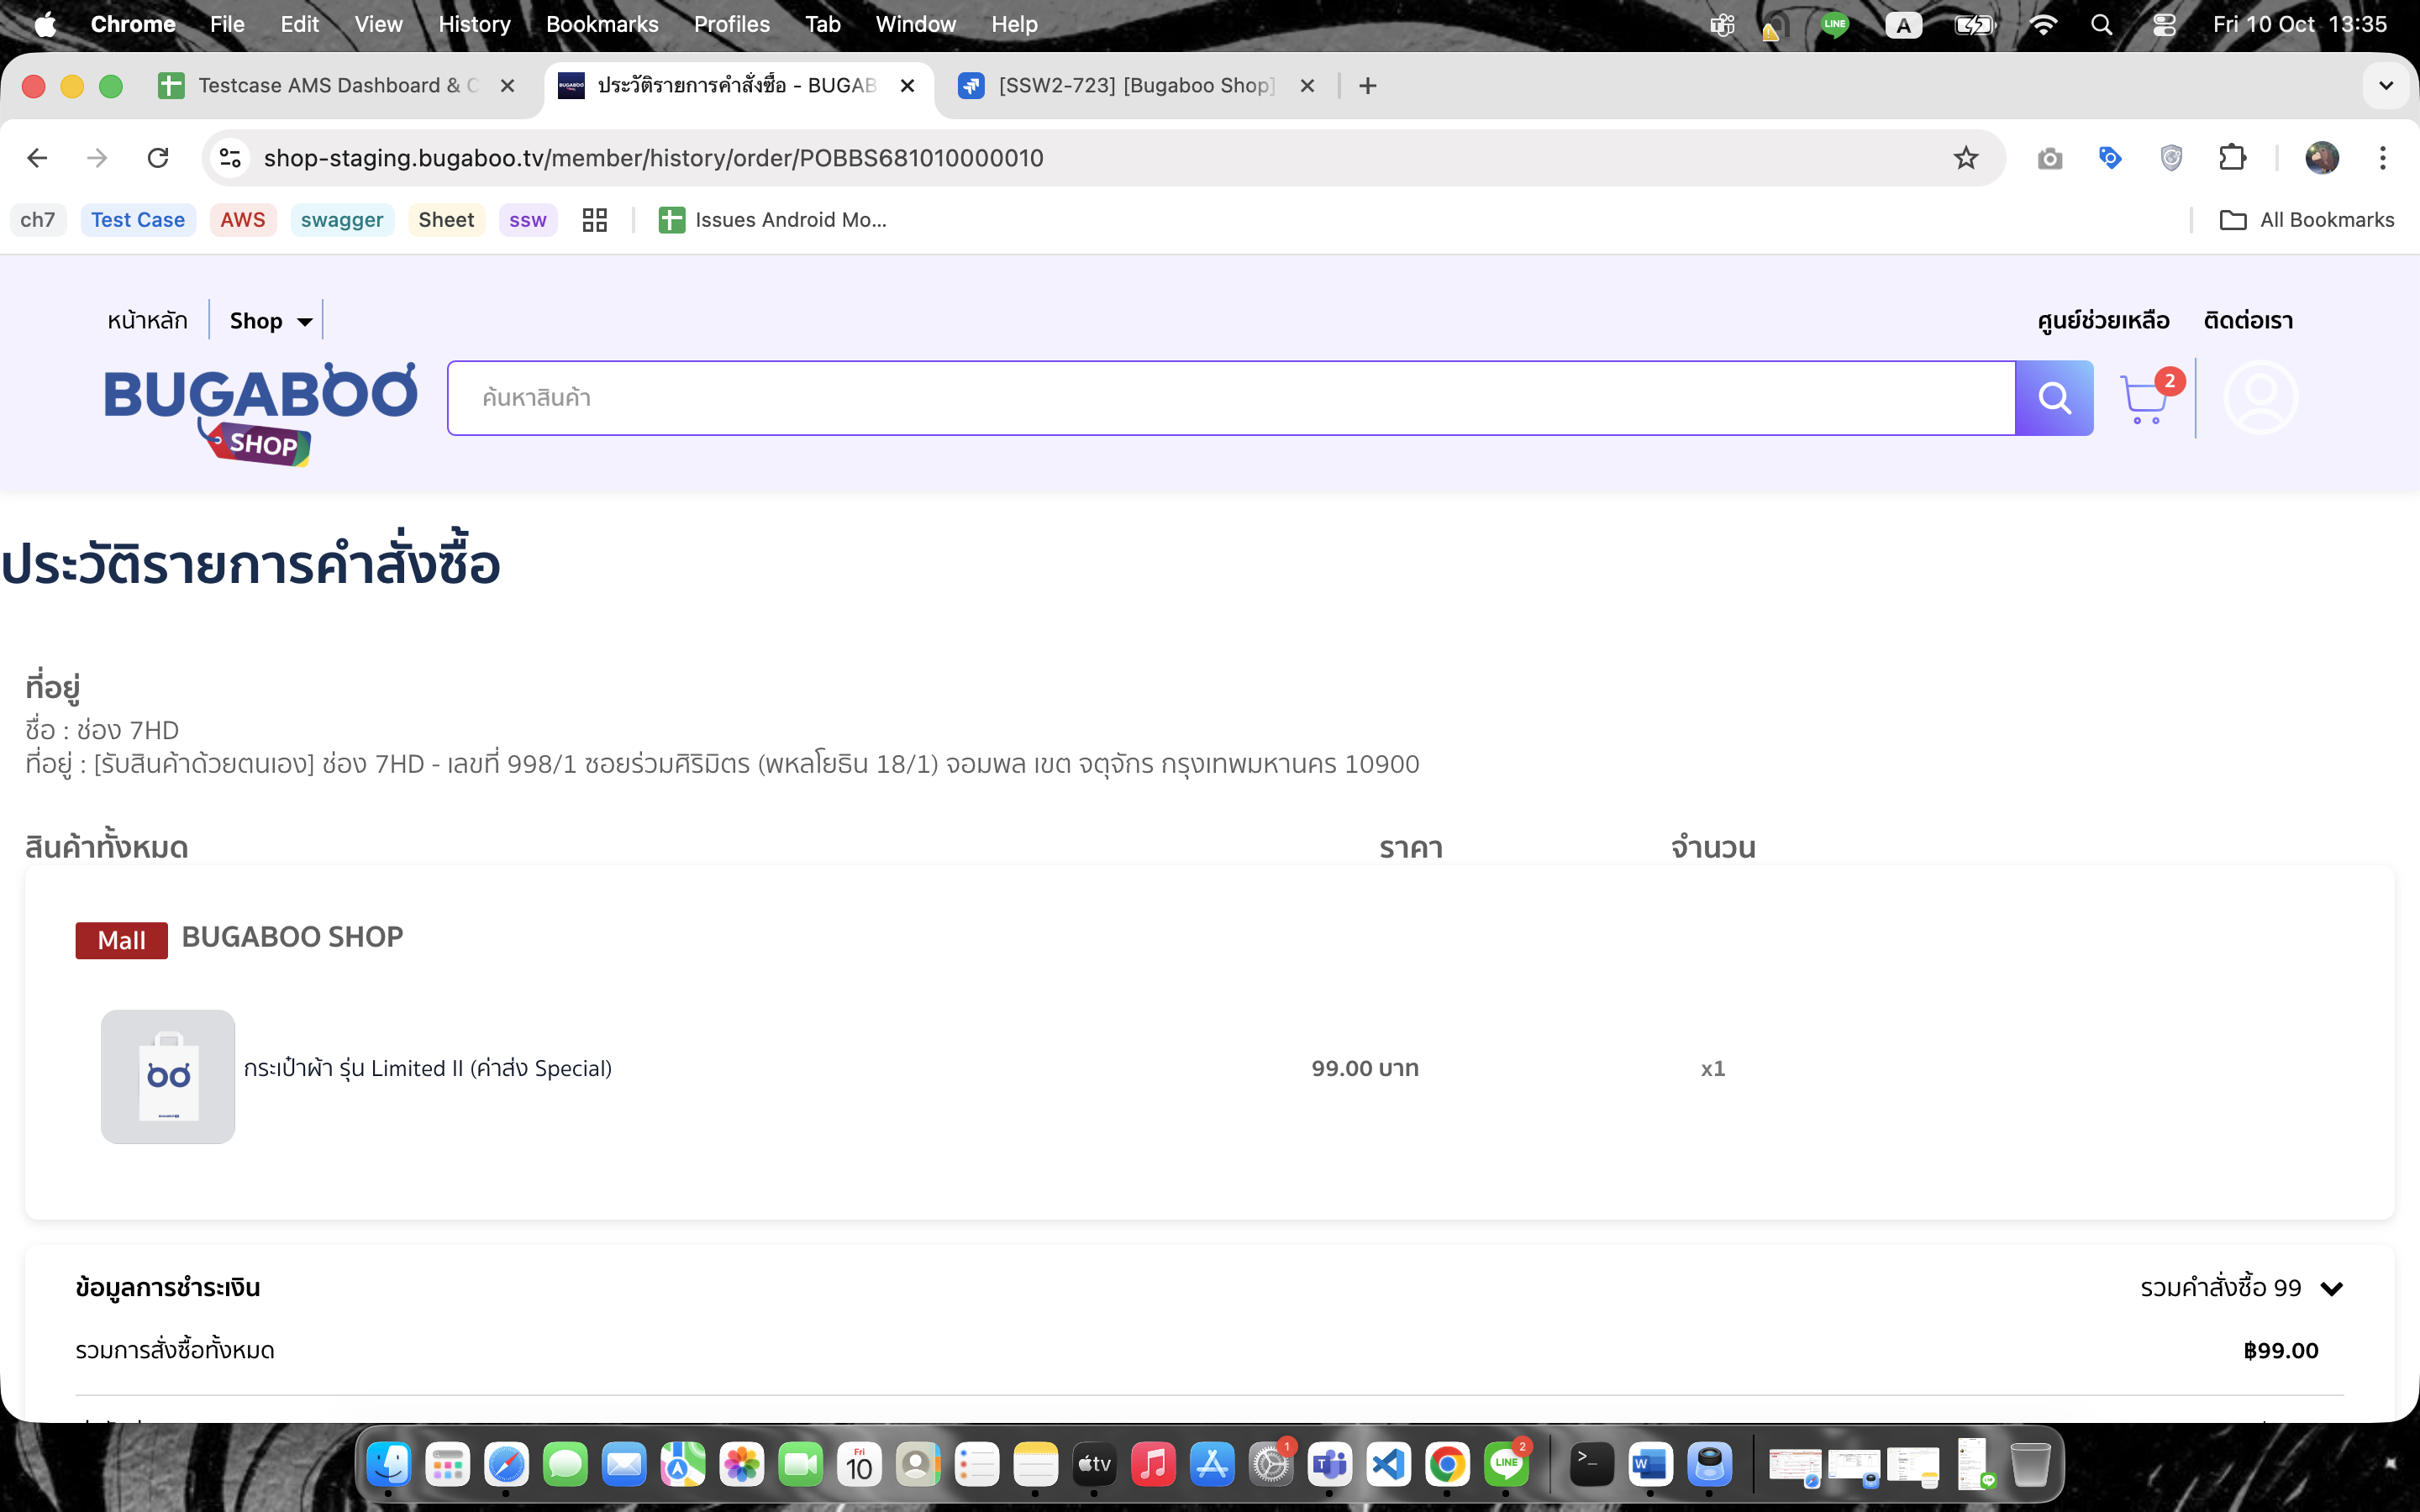Expand the Shop dropdown menu
2420x1512 pixels.
(271, 321)
